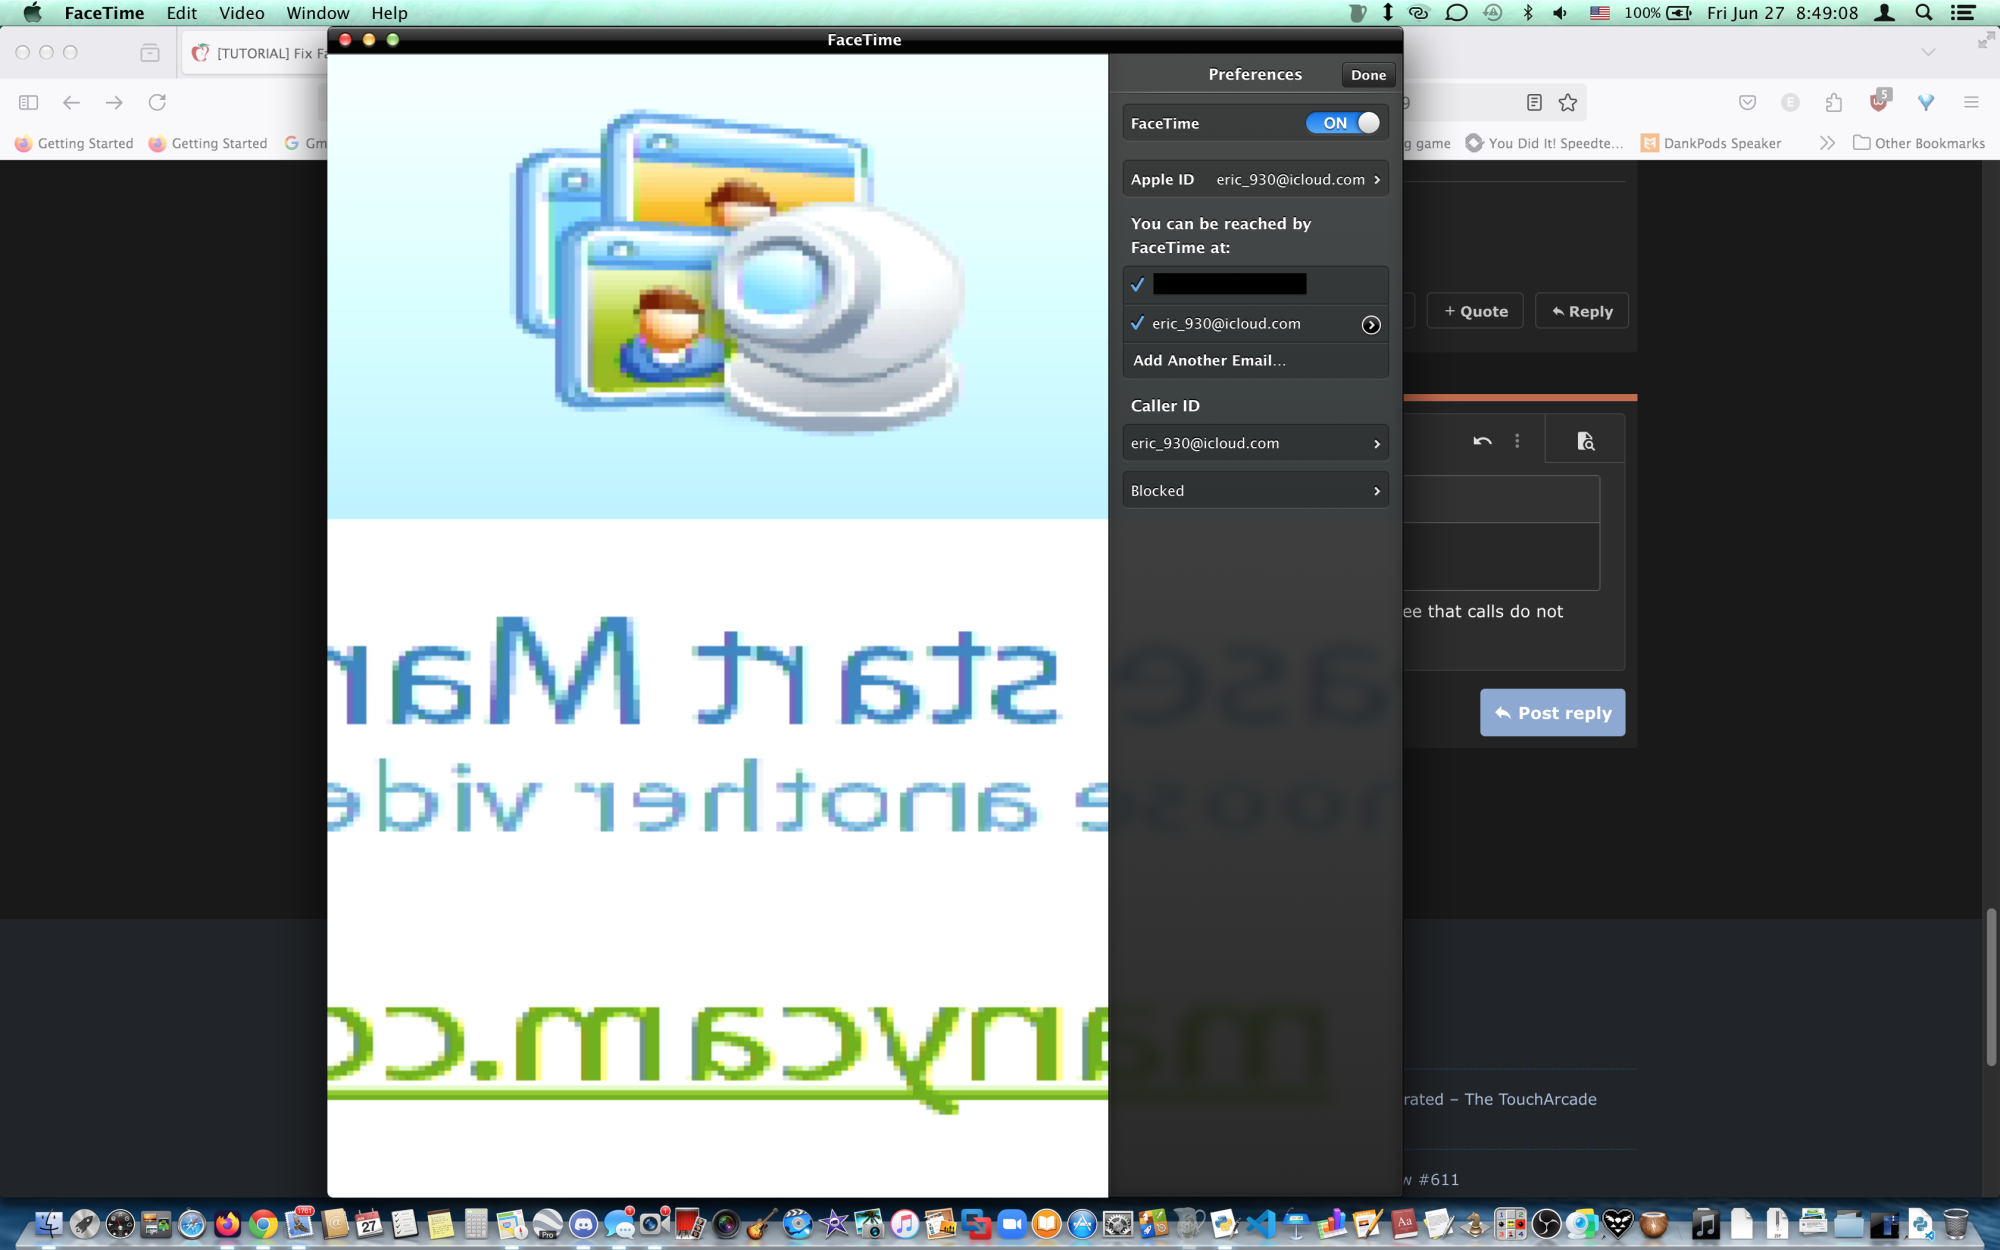Uncheck eric_930@icloud.com as a reachable address
Screen dimensions: 2000x1250
[x=1137, y=323]
